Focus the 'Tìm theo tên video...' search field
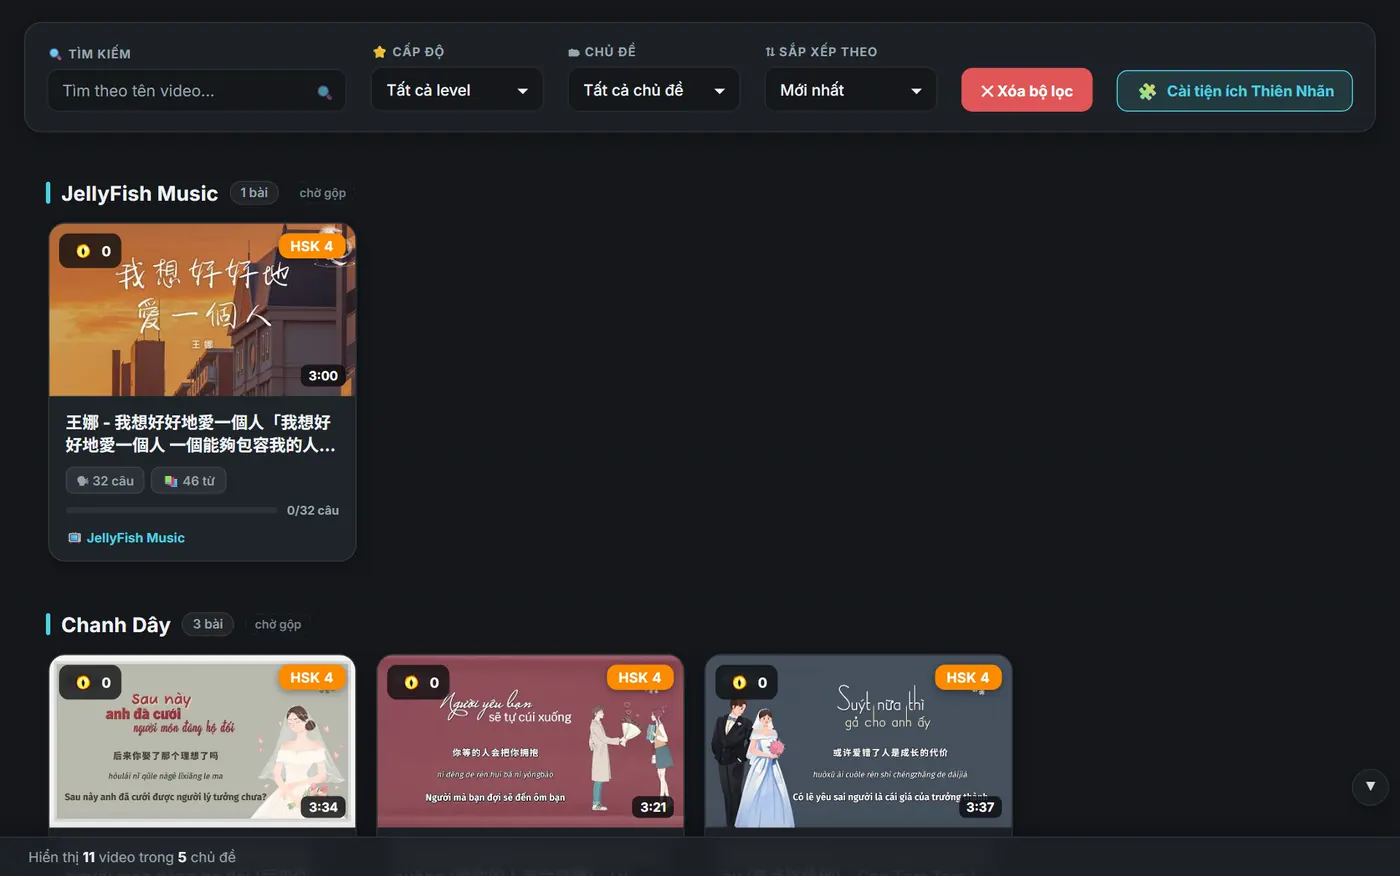Viewport: 1400px width, 876px height. pos(197,91)
